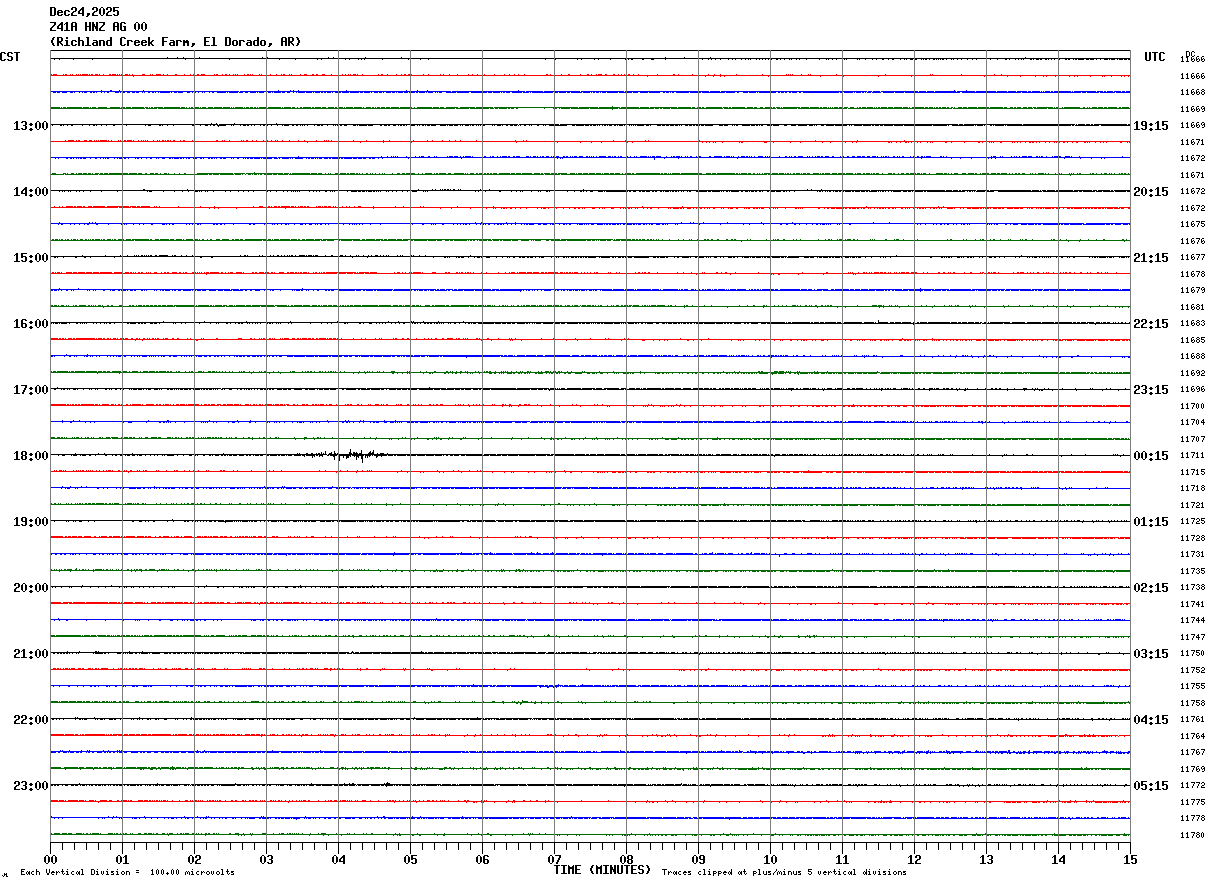
Task: Select the 19:15 UTC time label
Action: point(1150,126)
